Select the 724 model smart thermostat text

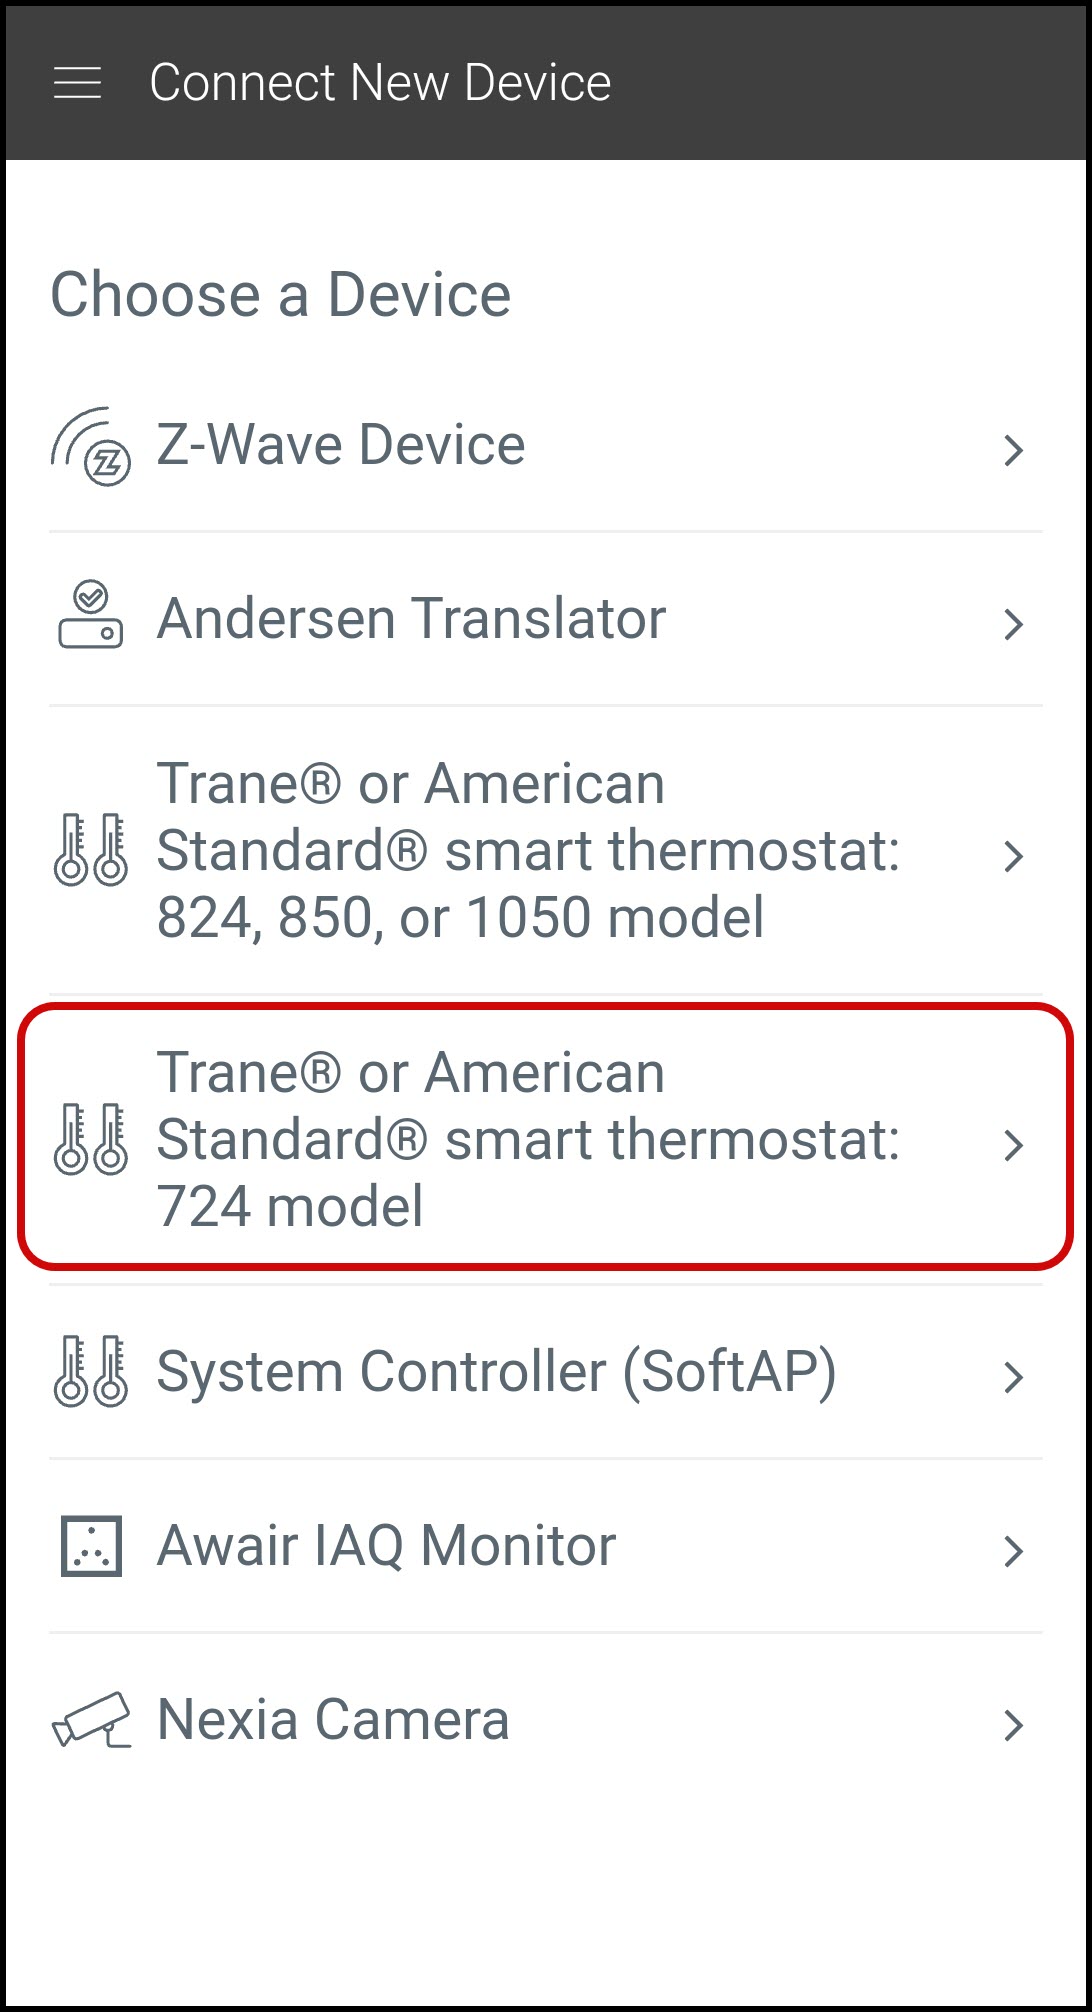pyautogui.click(x=528, y=1139)
